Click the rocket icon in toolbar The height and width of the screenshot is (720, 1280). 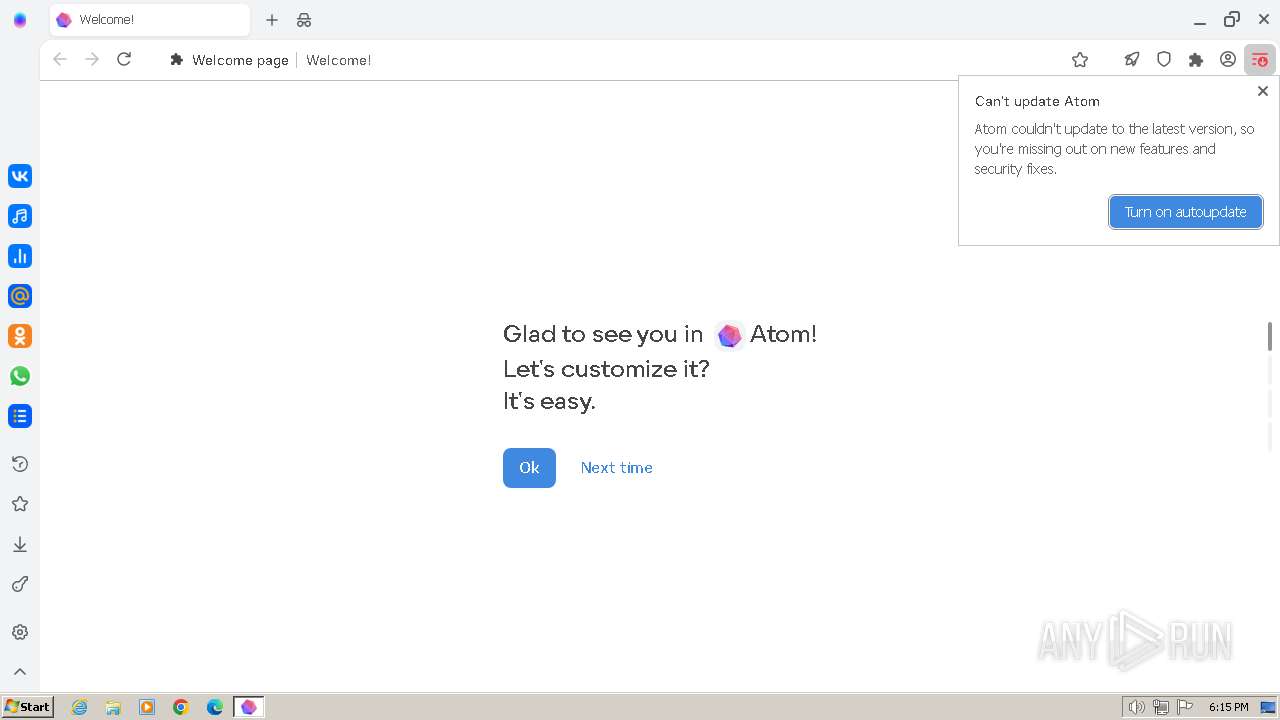point(1132,60)
